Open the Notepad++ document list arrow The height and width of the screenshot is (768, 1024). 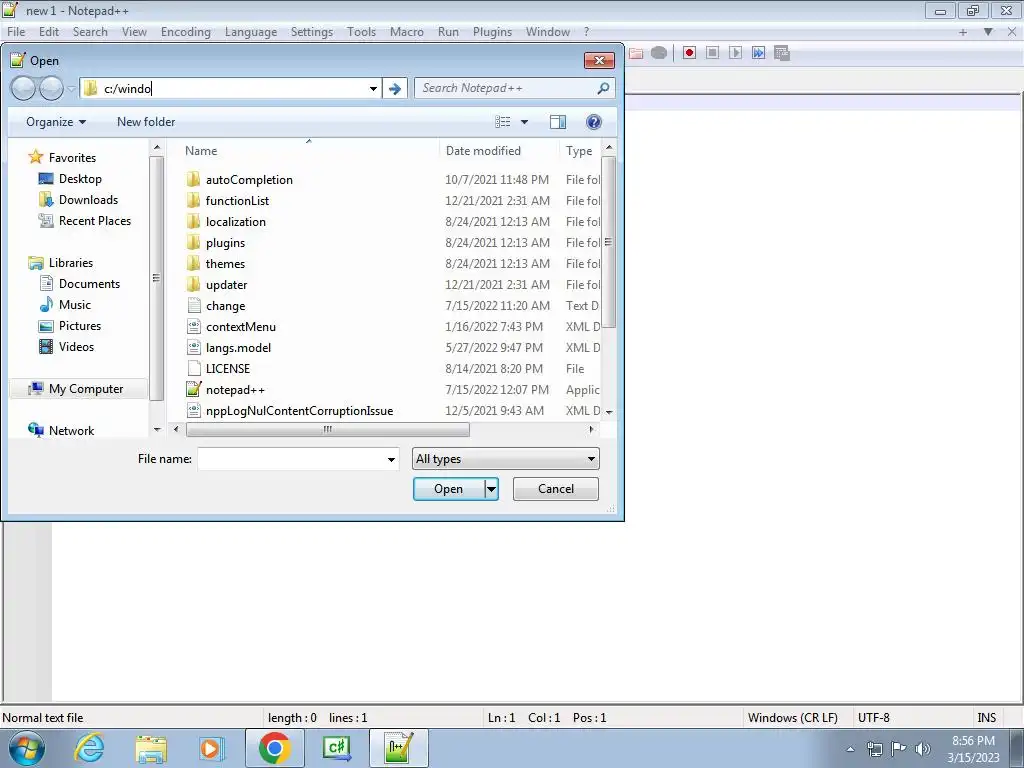[988, 31]
